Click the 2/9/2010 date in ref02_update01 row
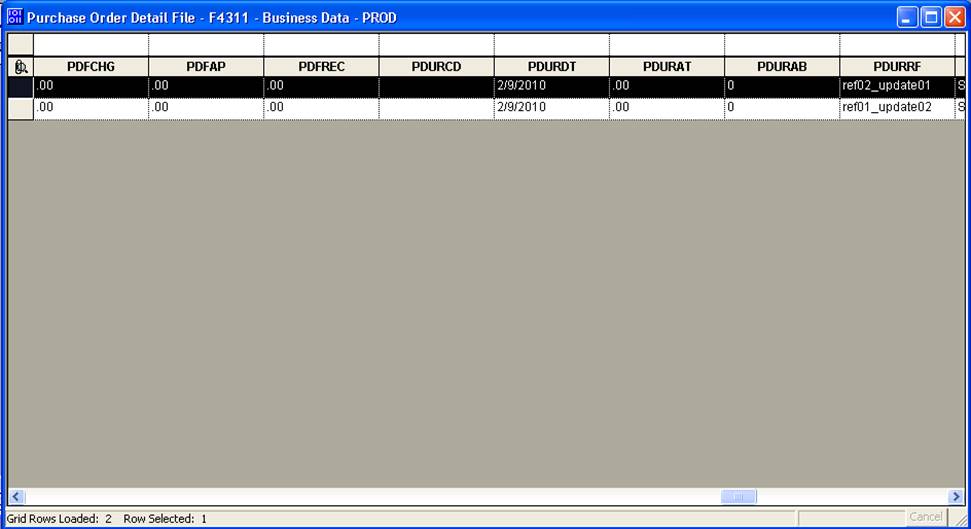This screenshot has width=971, height=529. coord(552,86)
